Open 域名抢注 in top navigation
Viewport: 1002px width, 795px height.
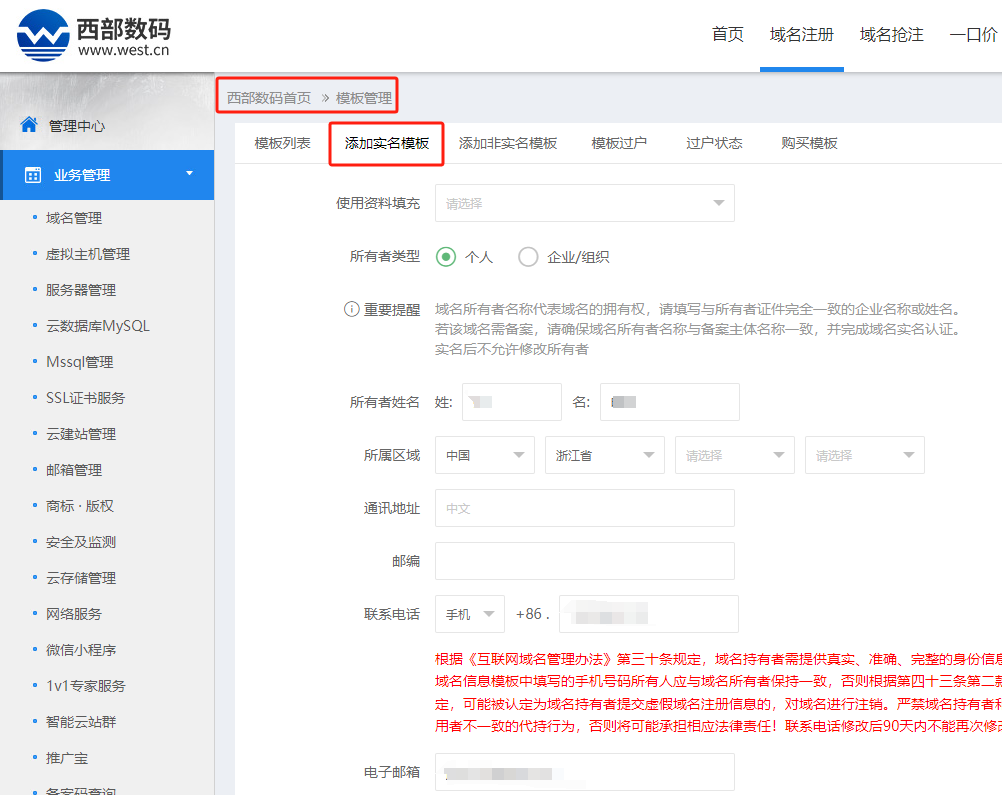click(891, 35)
